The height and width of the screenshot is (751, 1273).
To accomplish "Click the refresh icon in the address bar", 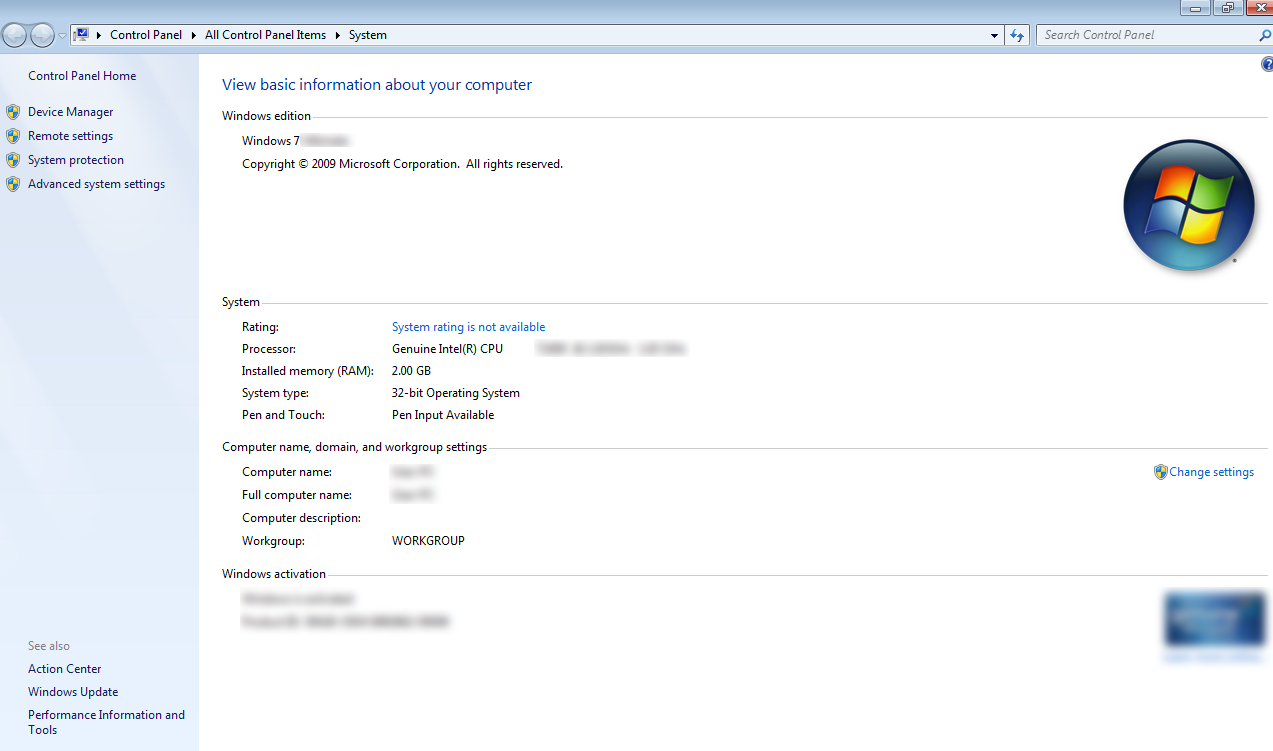I will pyautogui.click(x=1017, y=34).
